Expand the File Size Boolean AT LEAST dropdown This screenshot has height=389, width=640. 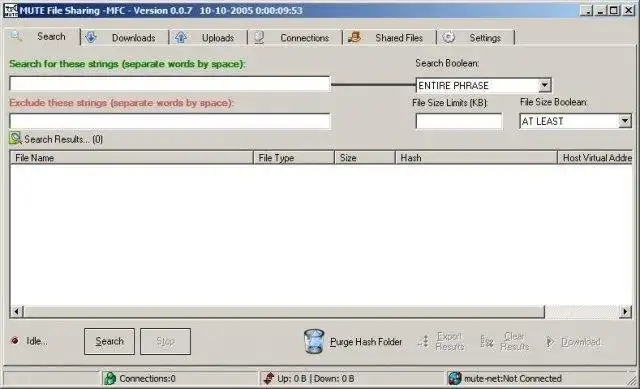[x=624, y=121]
